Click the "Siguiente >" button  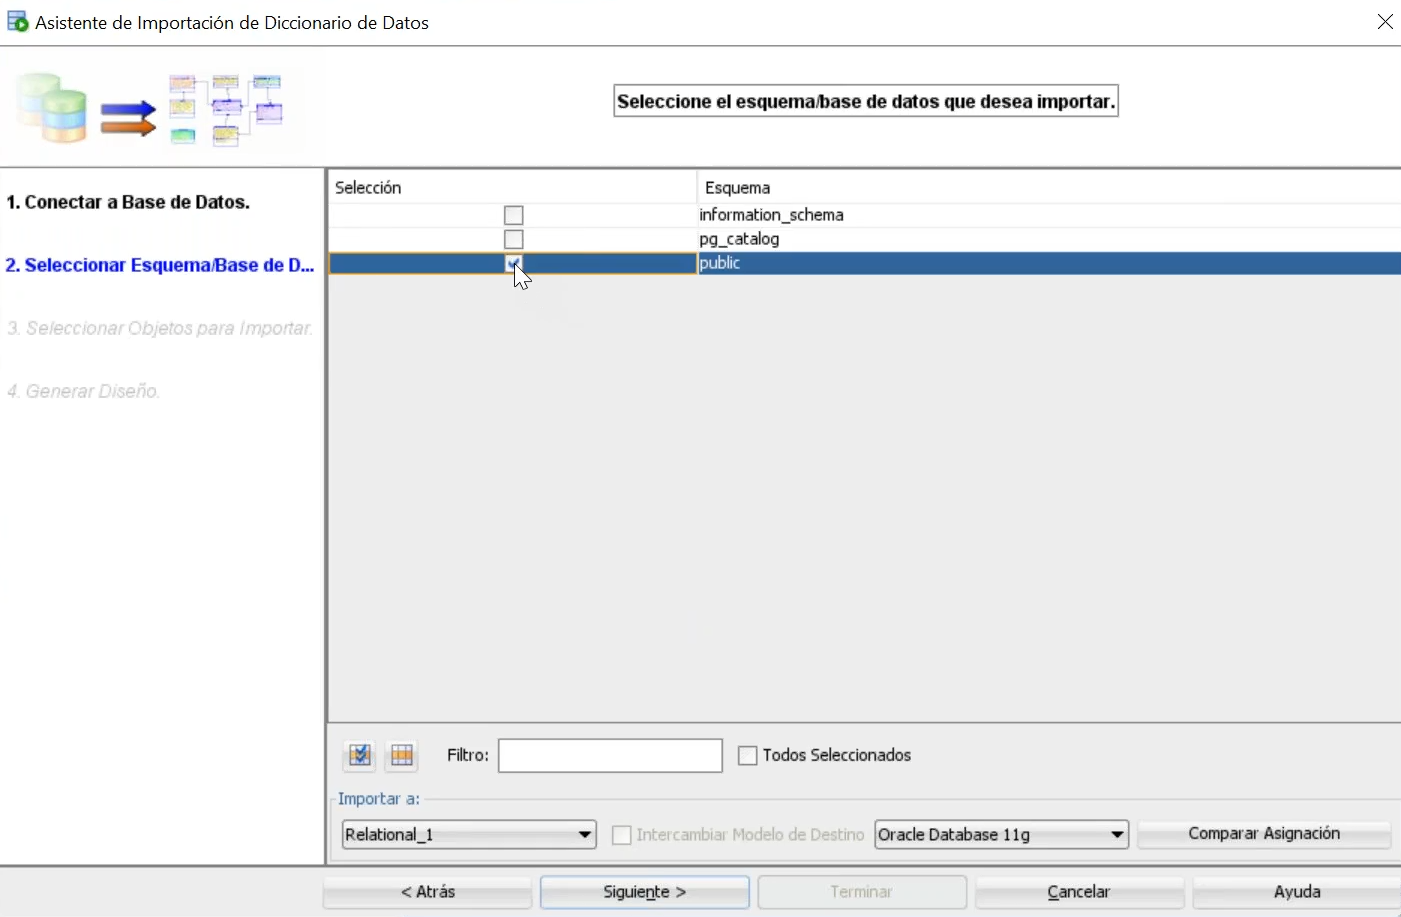644,891
